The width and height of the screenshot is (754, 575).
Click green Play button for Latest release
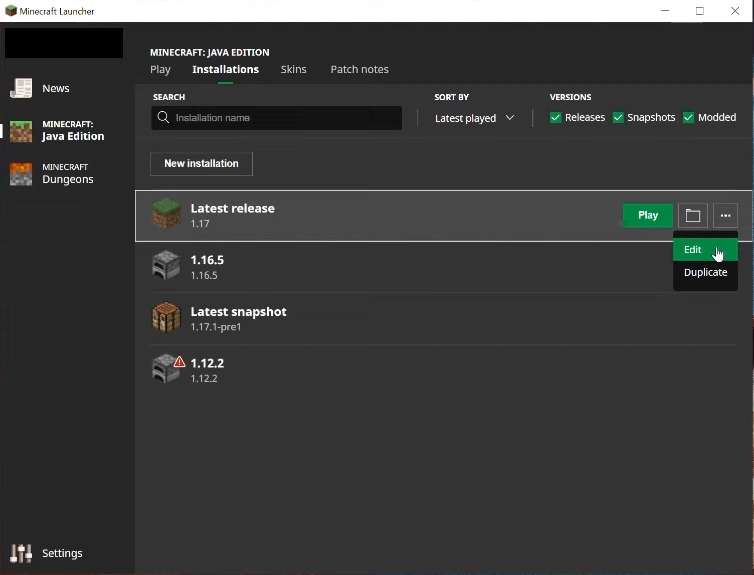coord(647,215)
